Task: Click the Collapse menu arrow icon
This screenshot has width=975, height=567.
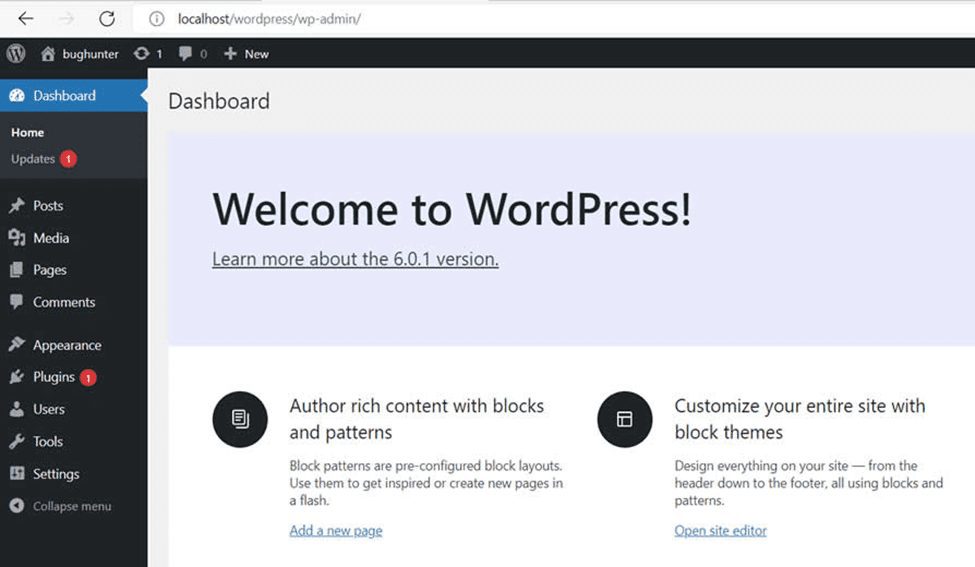Action: 17,506
